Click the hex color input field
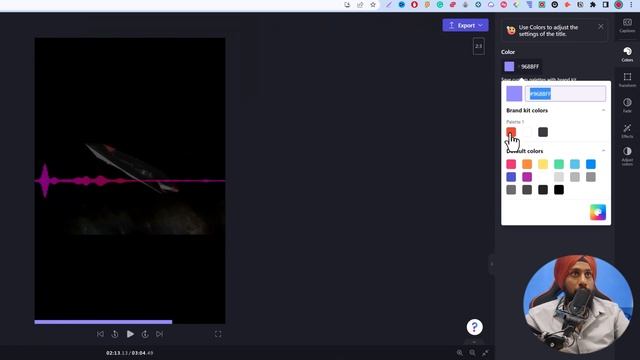The width and height of the screenshot is (640, 360). click(566, 94)
